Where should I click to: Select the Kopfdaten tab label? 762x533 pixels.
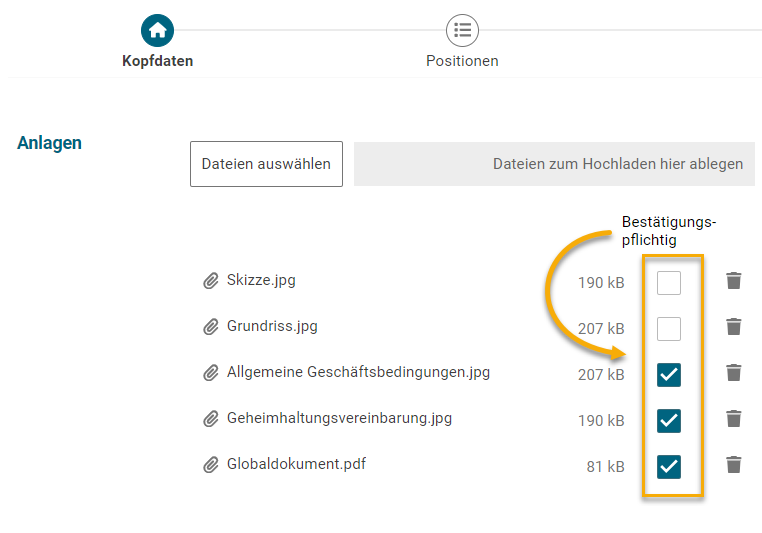tap(157, 61)
